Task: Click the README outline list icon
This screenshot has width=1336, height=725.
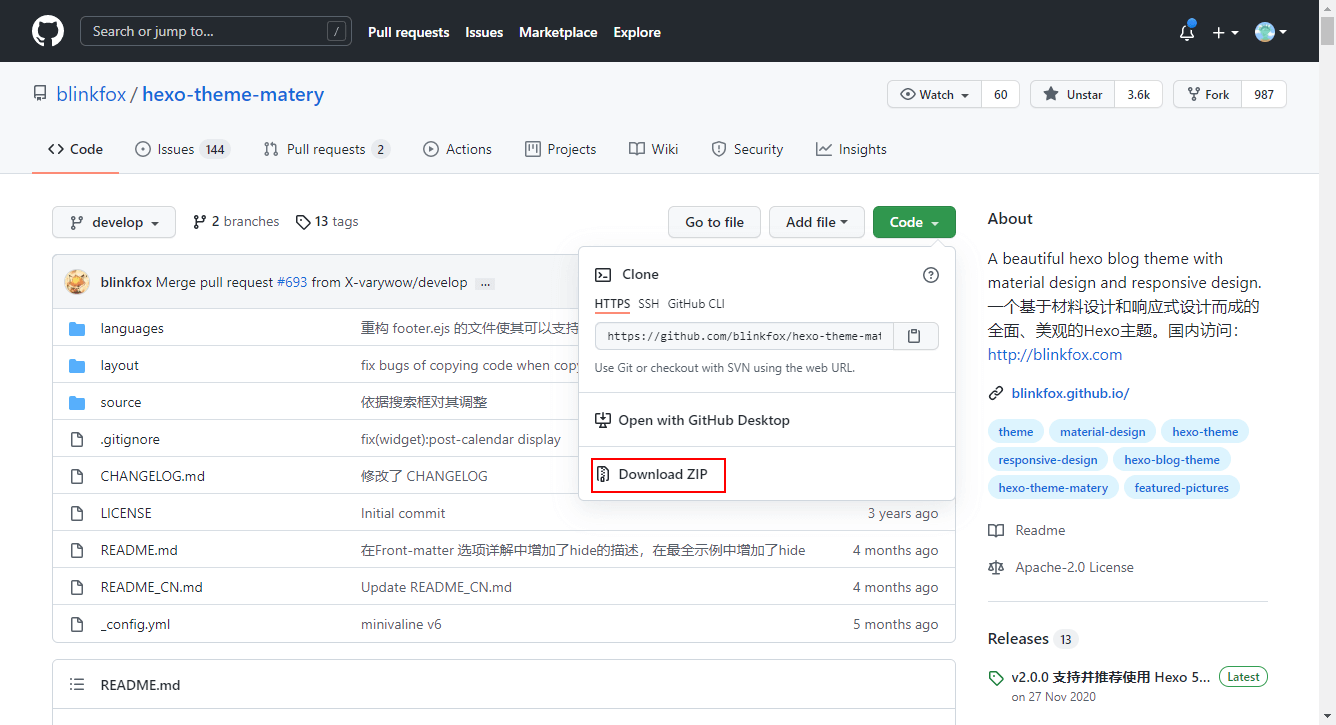Action: coord(77,685)
